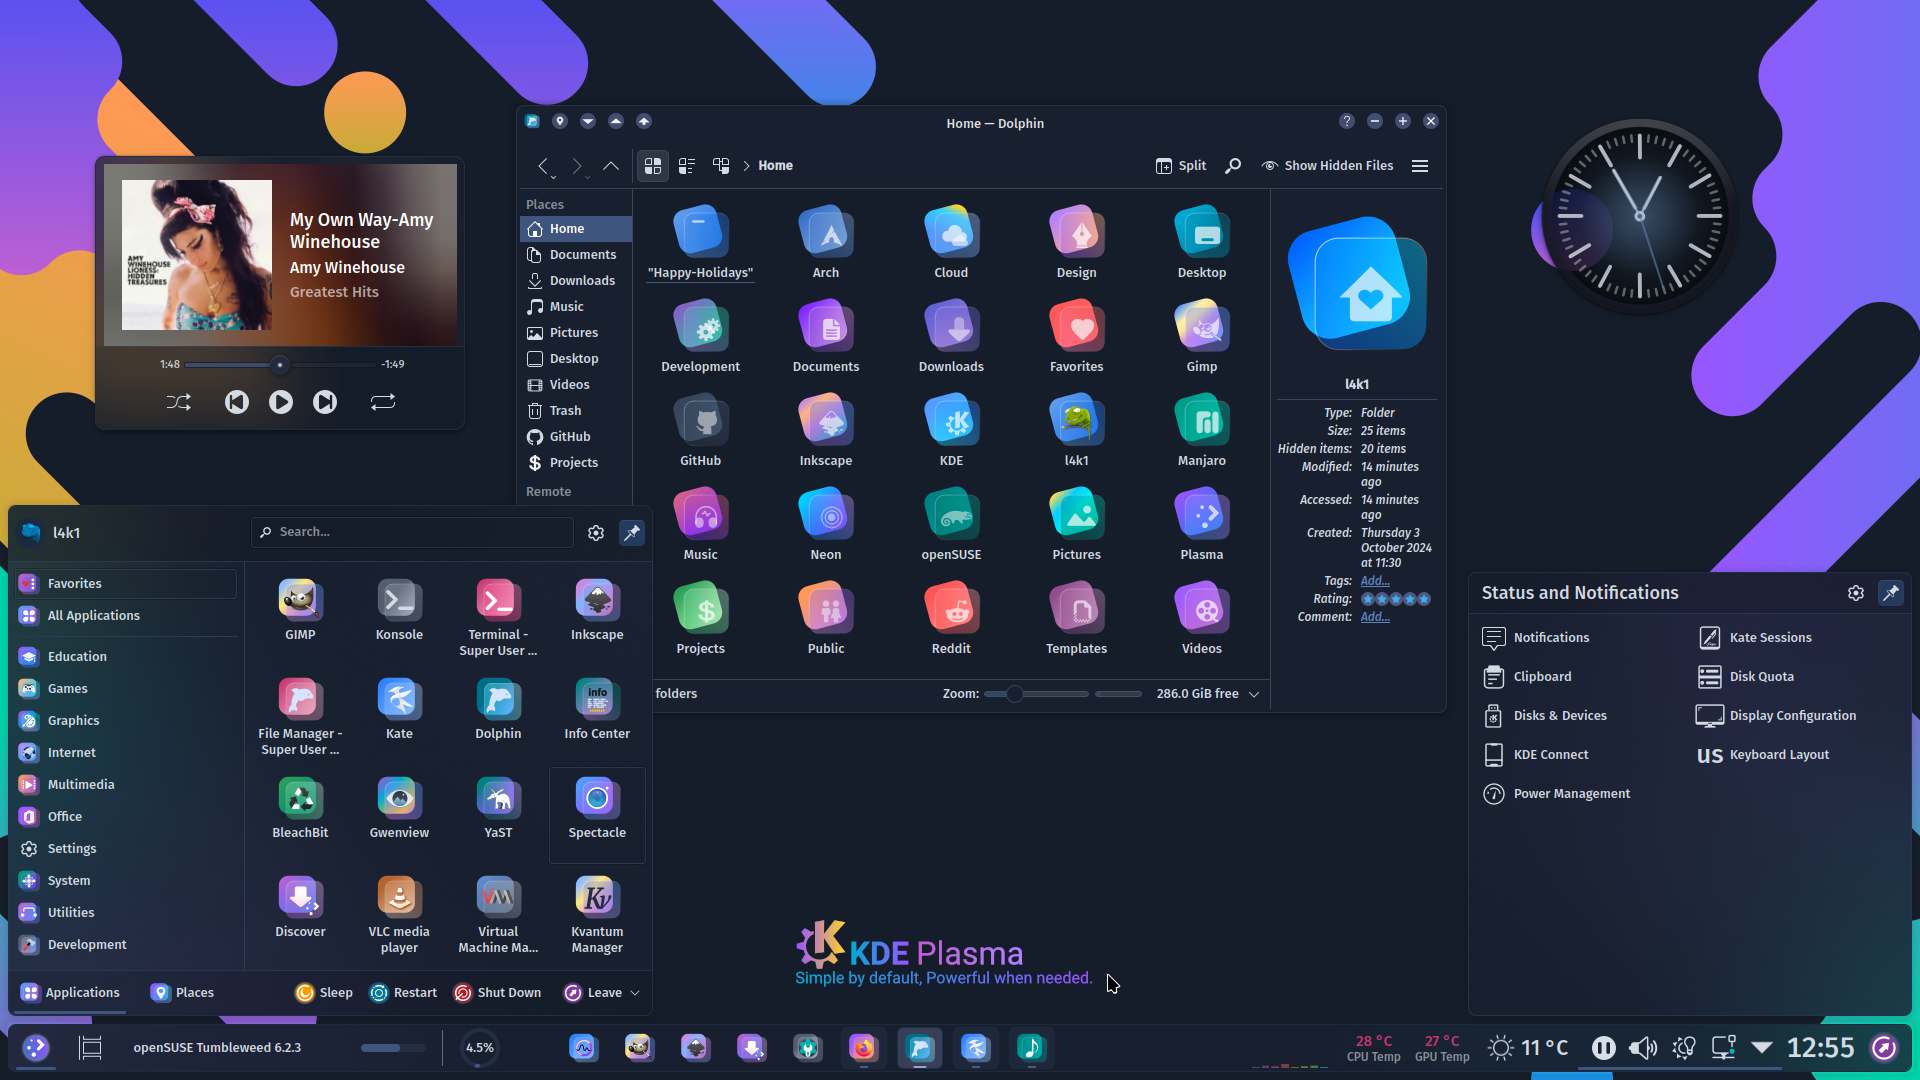Select Projects in Dolphin Places sidebar

click(x=576, y=463)
